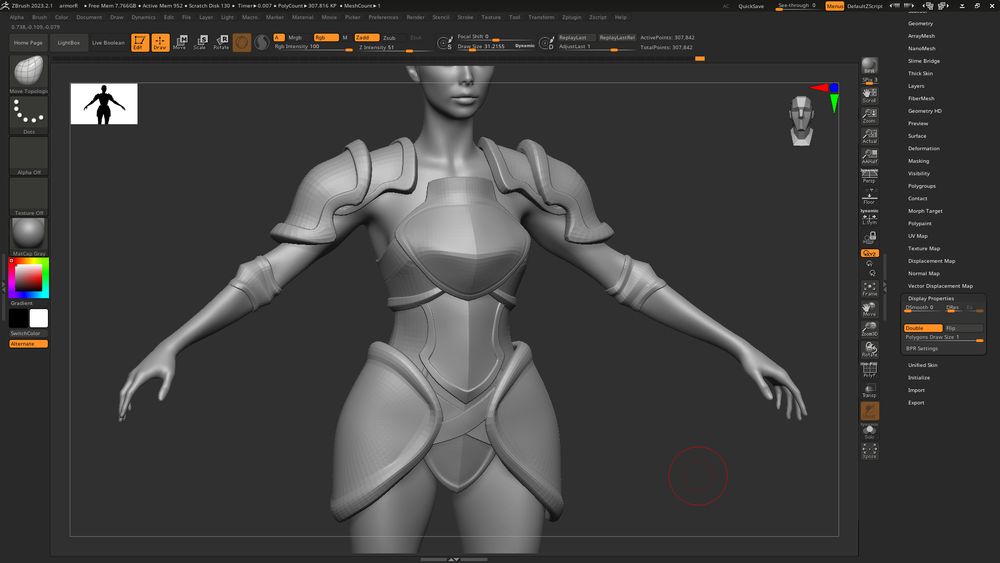Image resolution: width=1000 pixels, height=563 pixels.
Task: Click the Frame icon in right shelf
Action: (869, 289)
